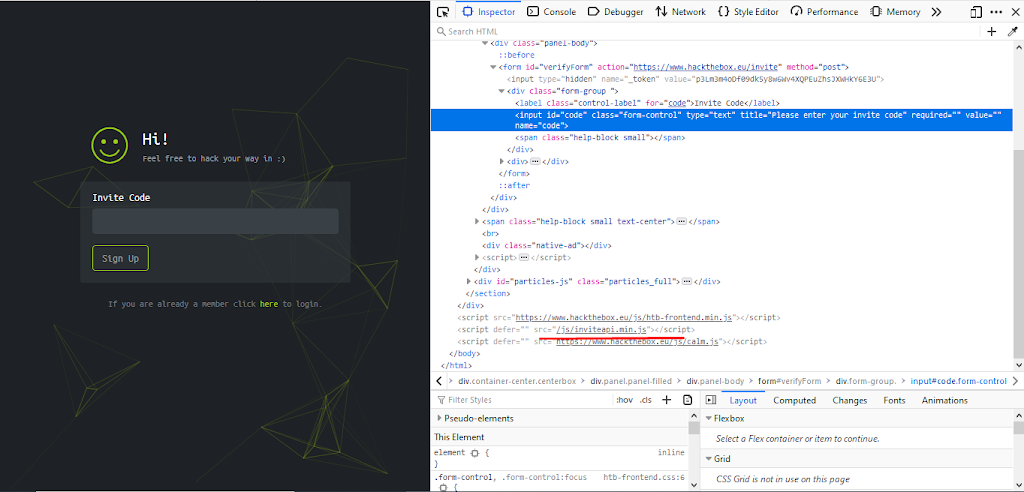
Task: Expand the div#particles-js node
Action: [469, 282]
